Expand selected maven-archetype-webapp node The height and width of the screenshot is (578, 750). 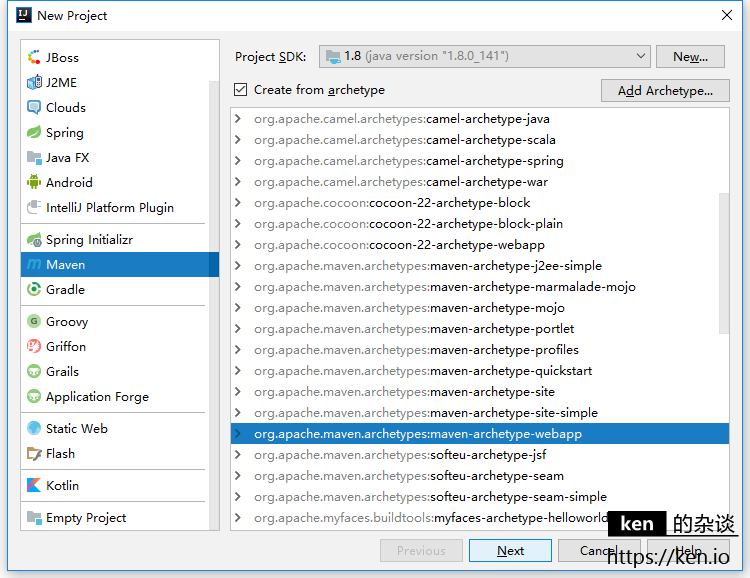pyautogui.click(x=238, y=434)
